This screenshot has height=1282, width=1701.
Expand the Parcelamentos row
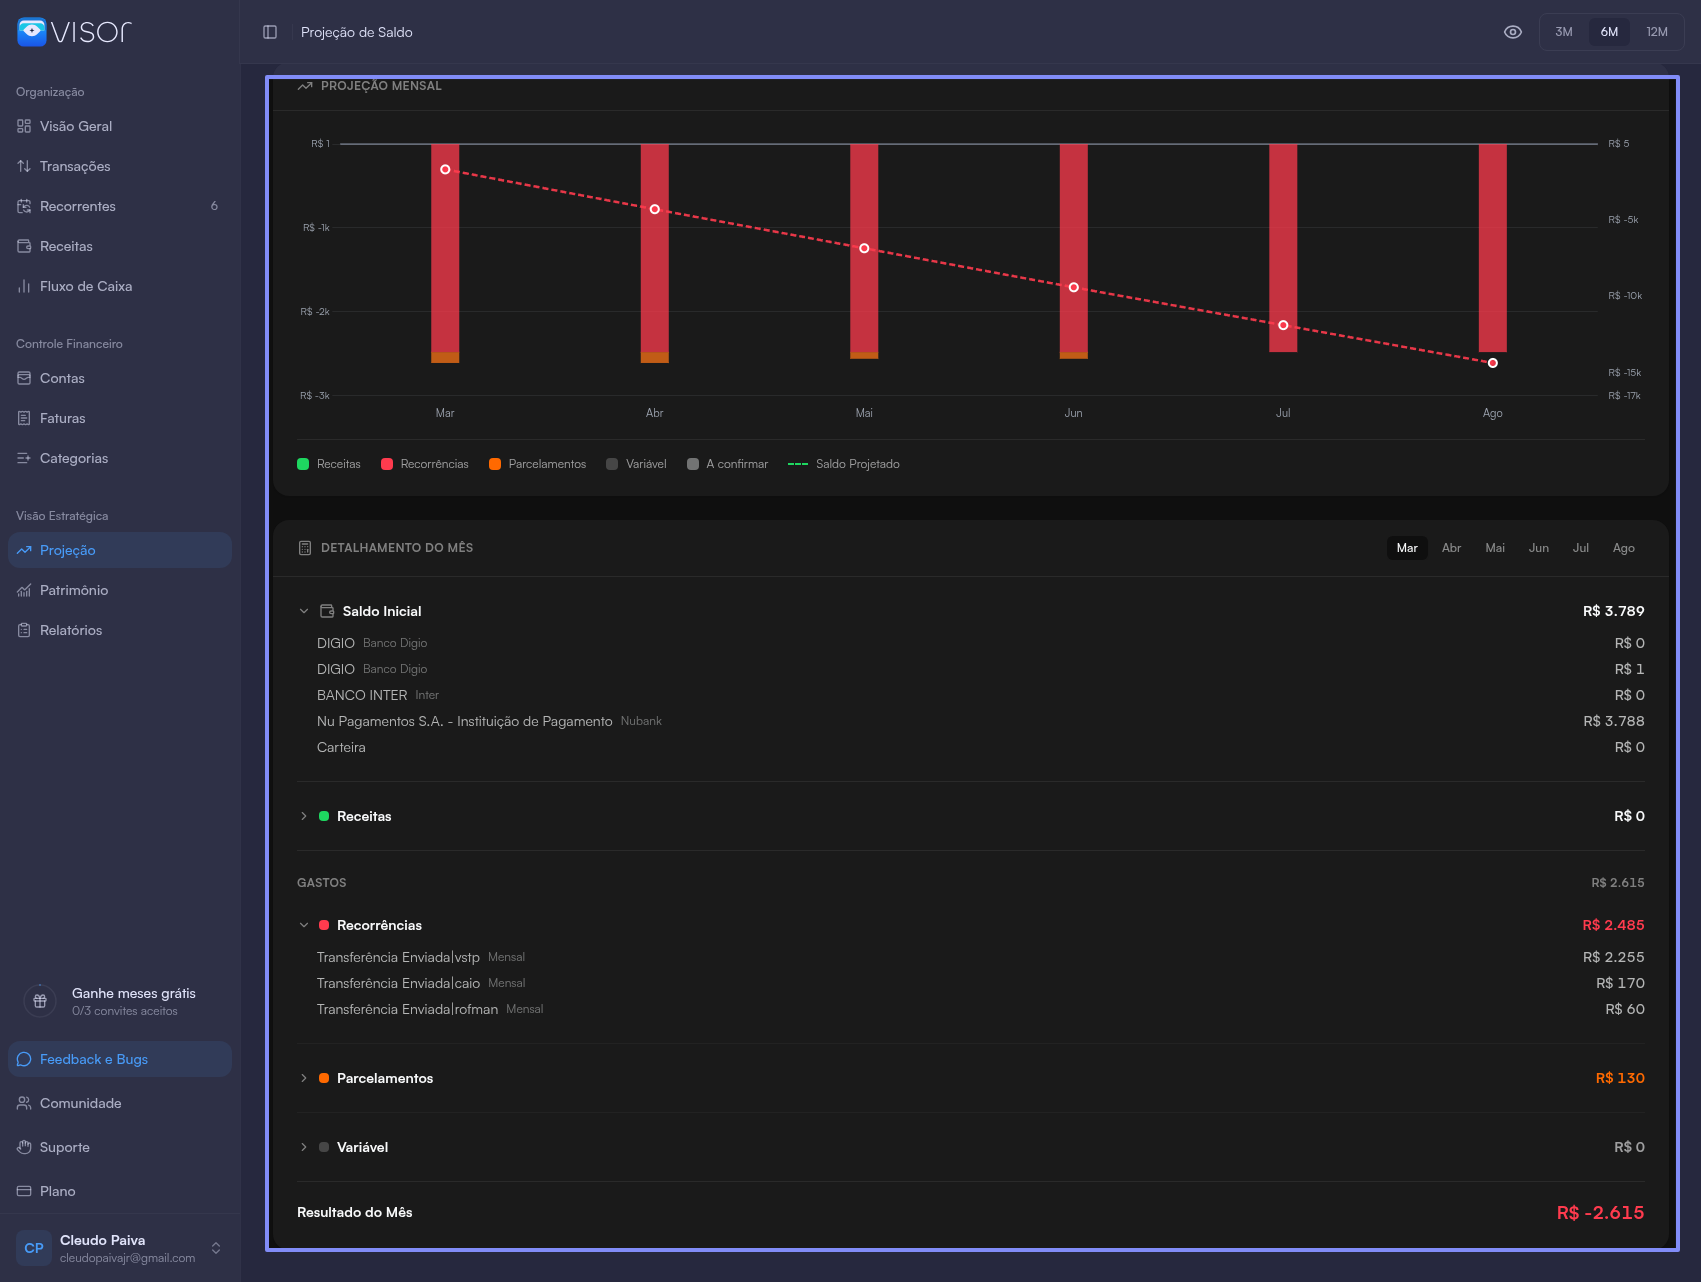point(304,1078)
